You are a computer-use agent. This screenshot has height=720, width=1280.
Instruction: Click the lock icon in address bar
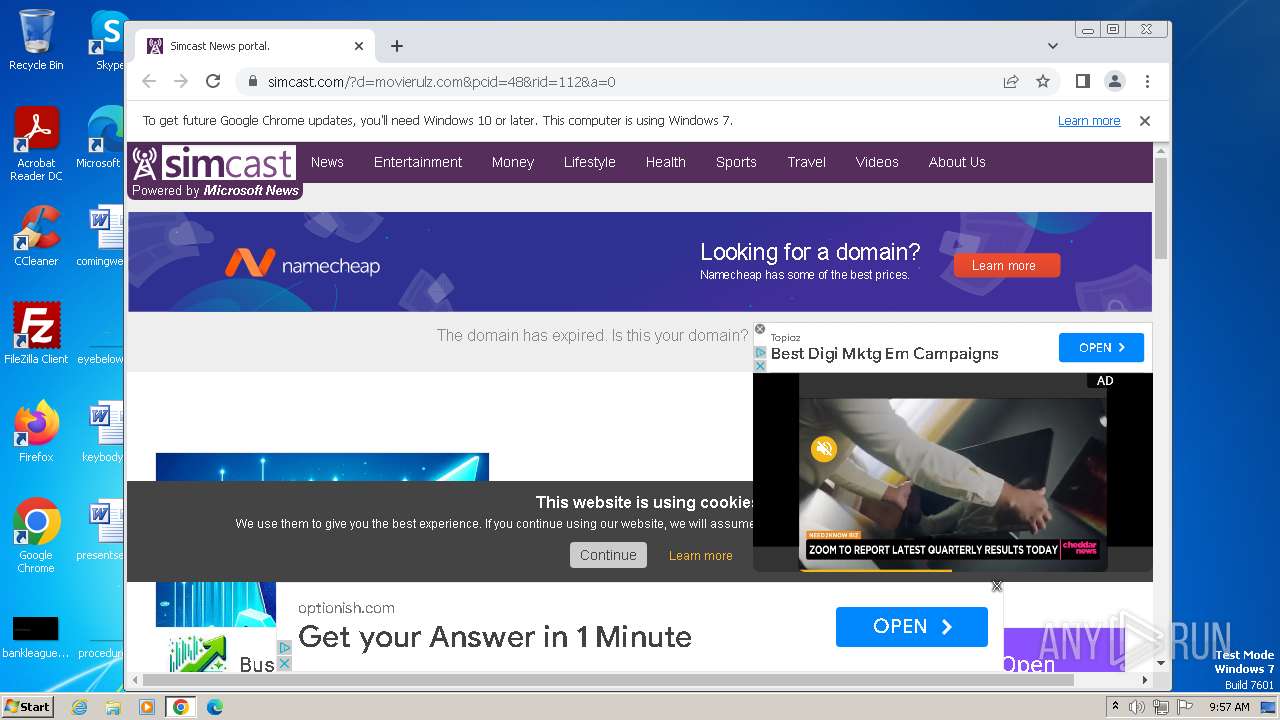point(253,82)
